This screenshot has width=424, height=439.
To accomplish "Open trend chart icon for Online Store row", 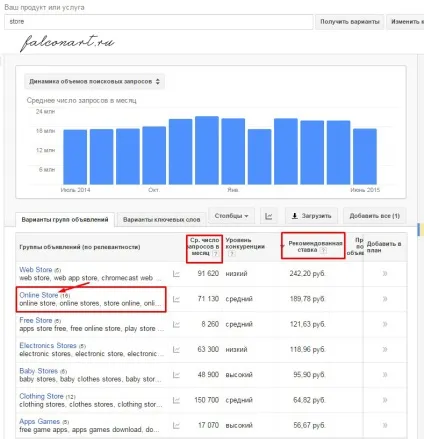I will [176, 299].
